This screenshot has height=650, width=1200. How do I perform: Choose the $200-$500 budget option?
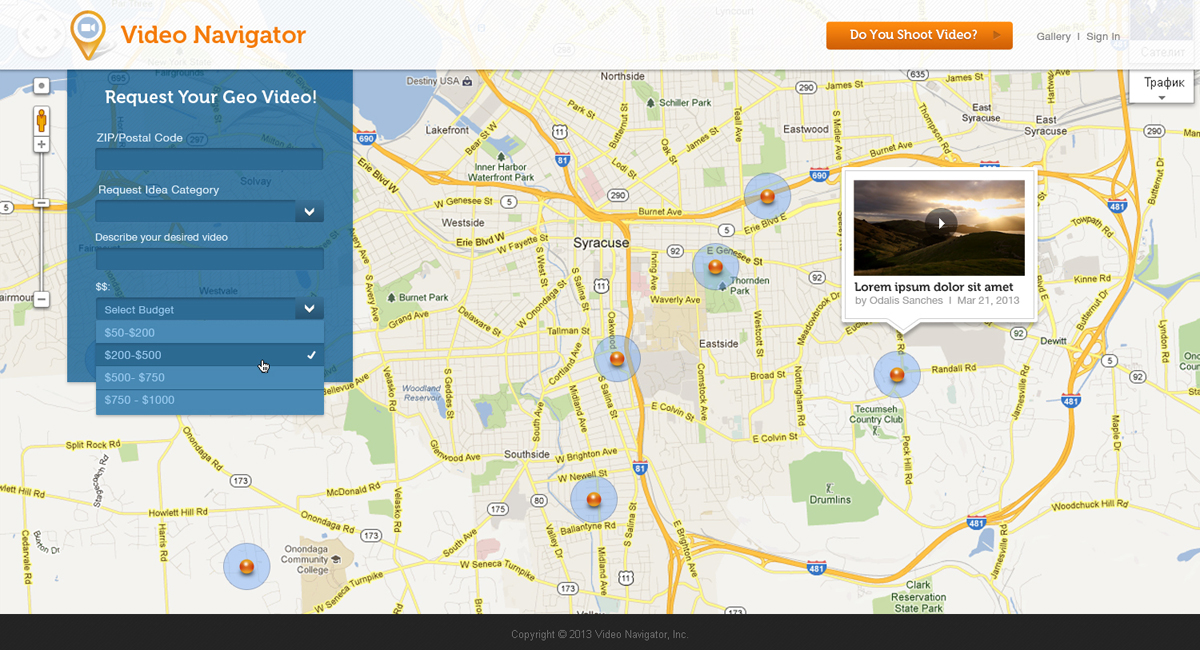point(209,355)
